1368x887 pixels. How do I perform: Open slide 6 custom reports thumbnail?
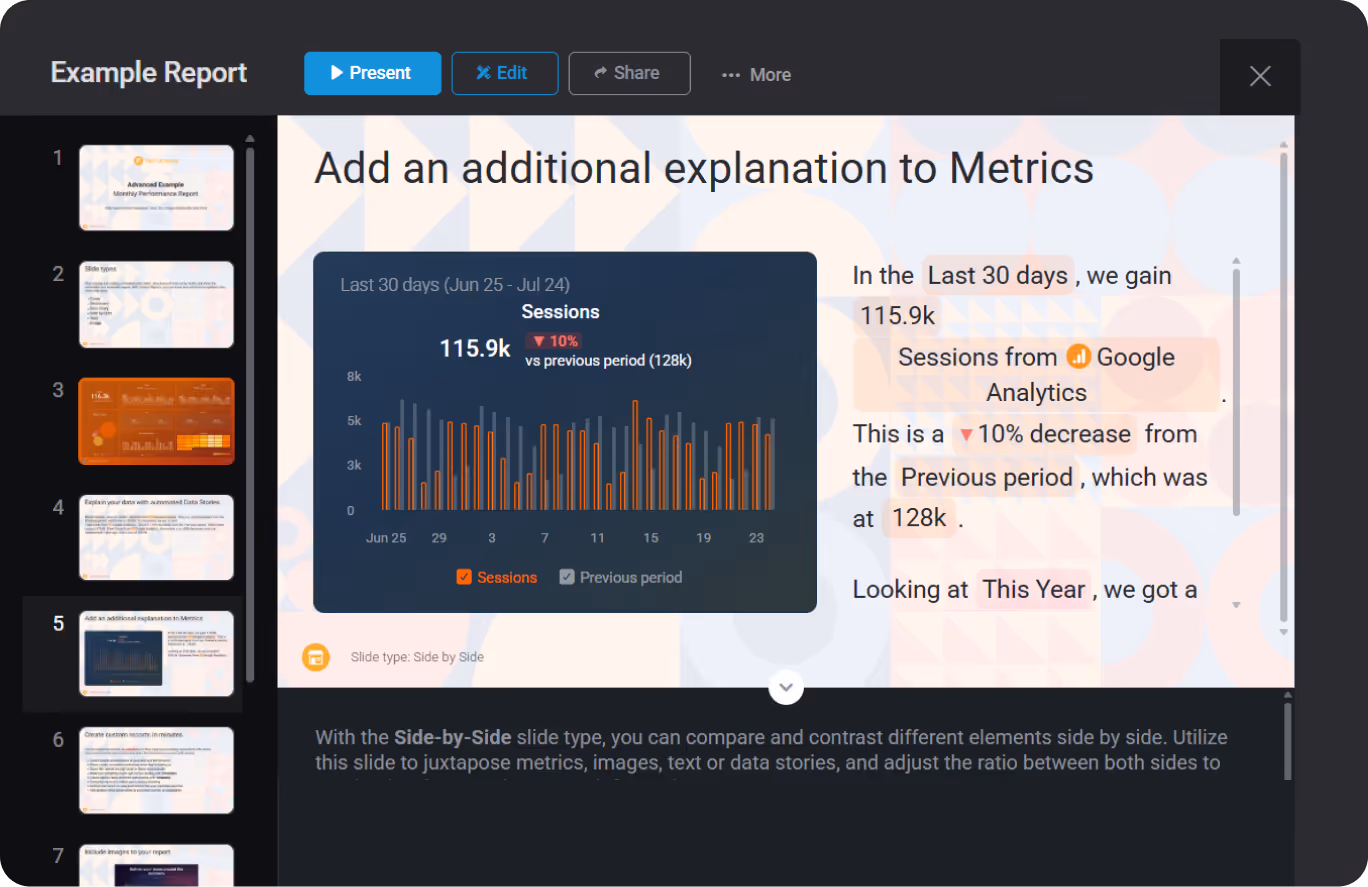[156, 770]
